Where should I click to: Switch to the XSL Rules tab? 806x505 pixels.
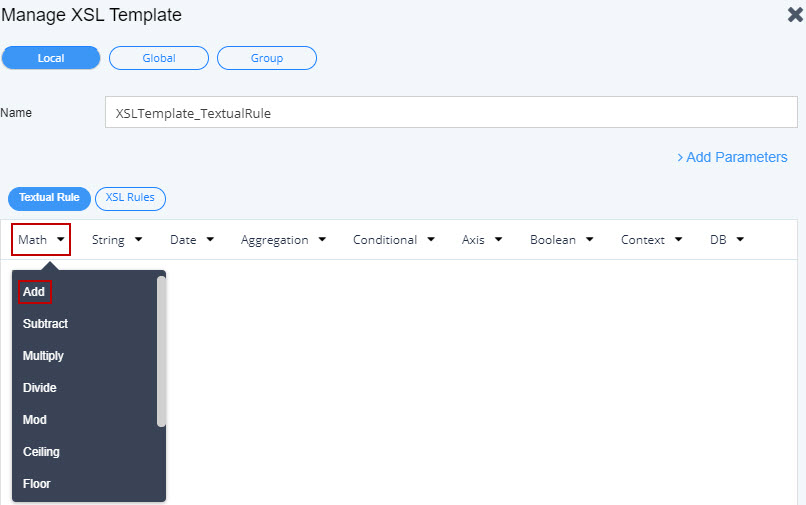(x=130, y=198)
